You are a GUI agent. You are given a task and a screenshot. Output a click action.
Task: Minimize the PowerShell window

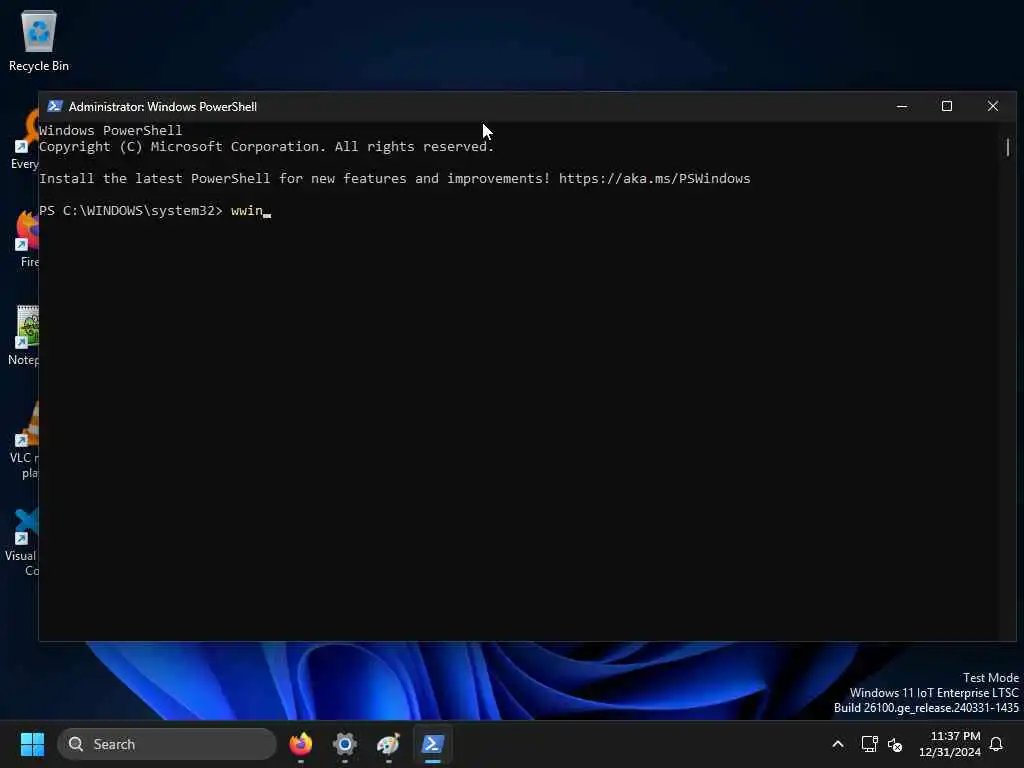[x=902, y=106]
